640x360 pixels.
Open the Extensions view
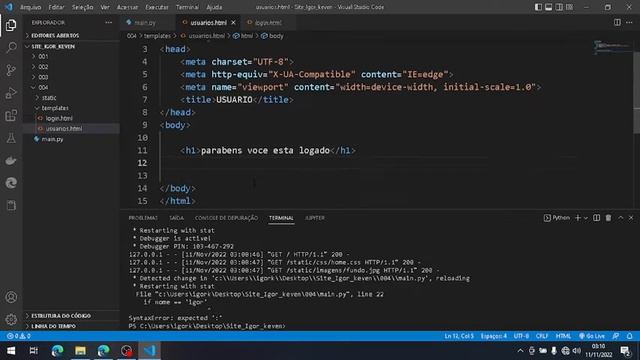11,116
